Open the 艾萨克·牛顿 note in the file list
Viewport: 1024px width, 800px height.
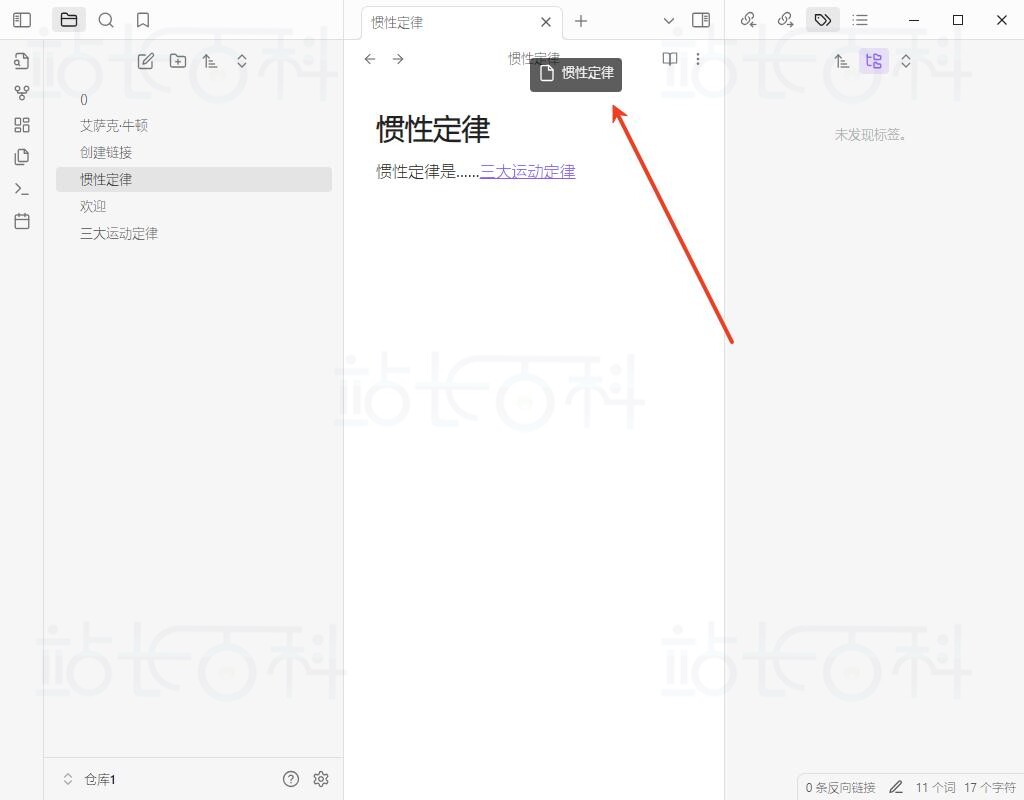[114, 126]
